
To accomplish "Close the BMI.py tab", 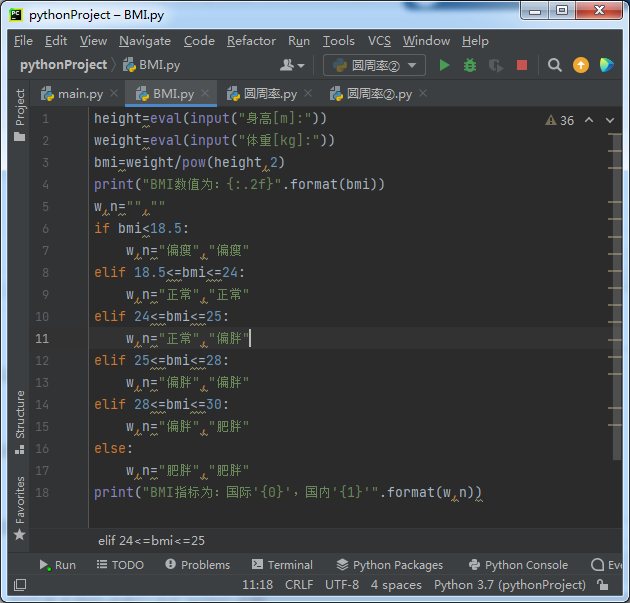I will (205, 93).
